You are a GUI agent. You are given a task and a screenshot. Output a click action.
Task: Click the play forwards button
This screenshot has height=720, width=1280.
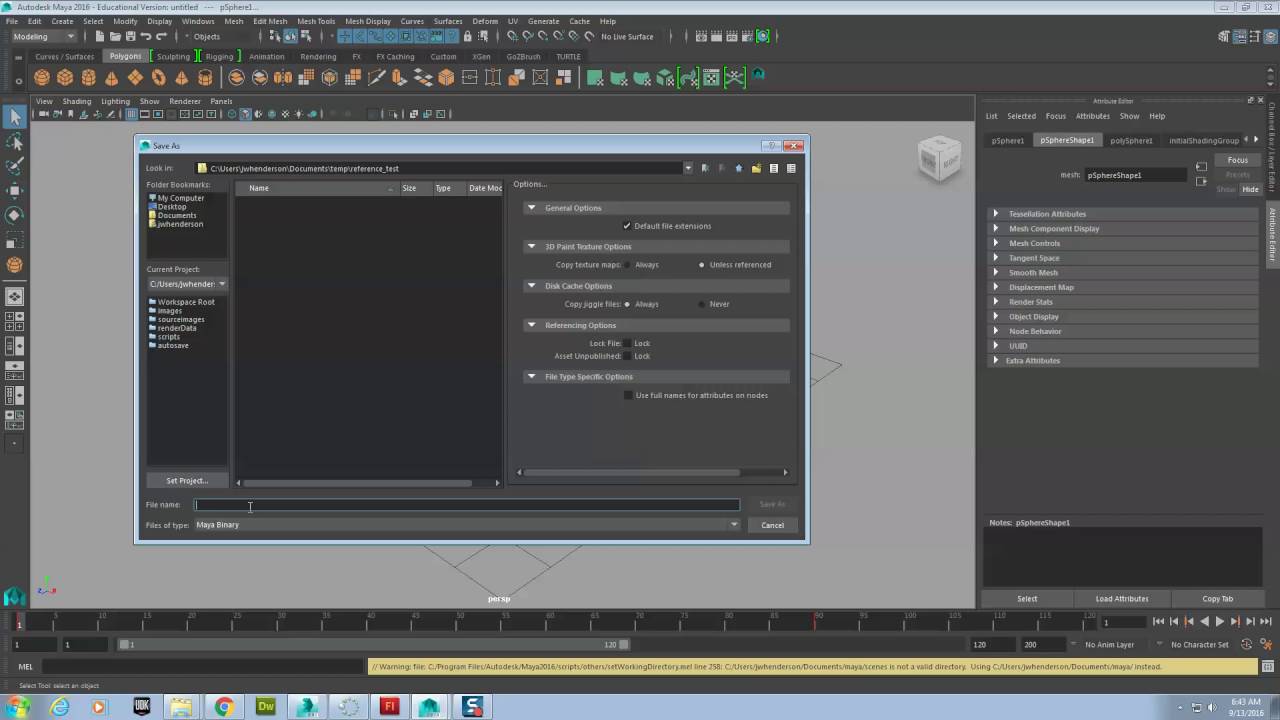pos(1219,622)
